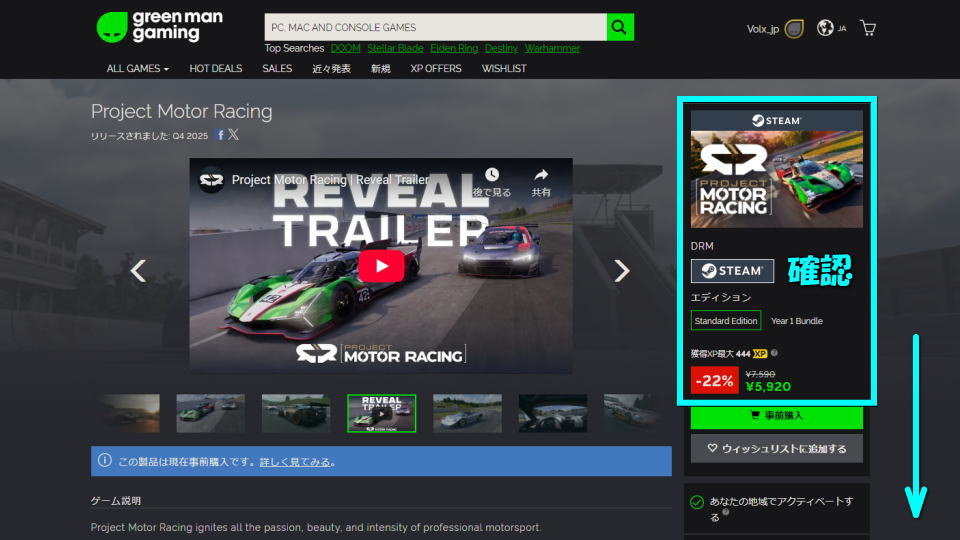Image resolution: width=960 pixels, height=540 pixels.
Task: Share on X (Twitter) icon
Action: pos(233,135)
